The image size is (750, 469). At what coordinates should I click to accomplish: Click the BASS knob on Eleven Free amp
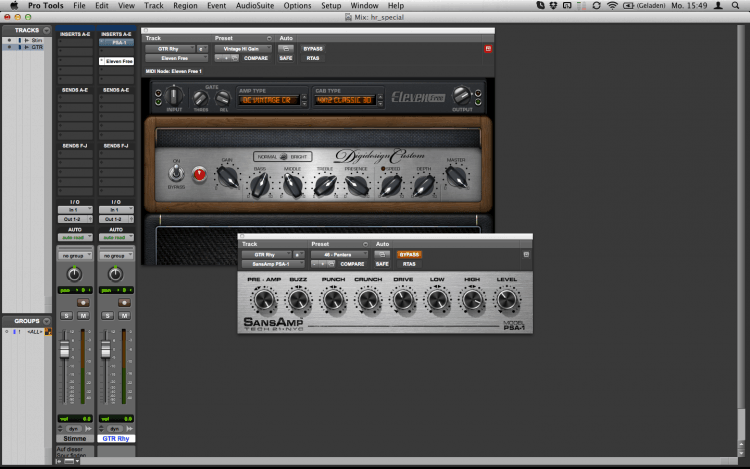point(260,185)
